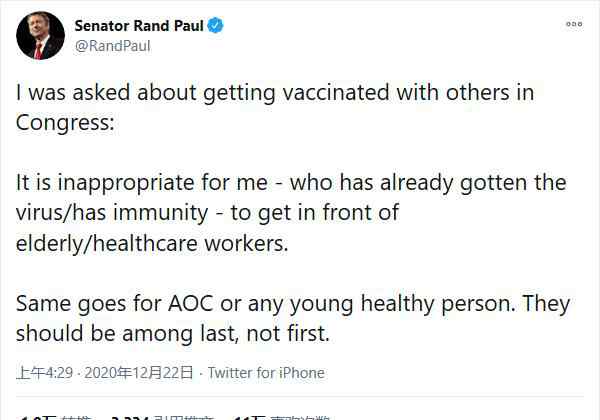Click the phrase 'young healthy person' in the tweet
The width and height of the screenshot is (600, 420).
401,304
